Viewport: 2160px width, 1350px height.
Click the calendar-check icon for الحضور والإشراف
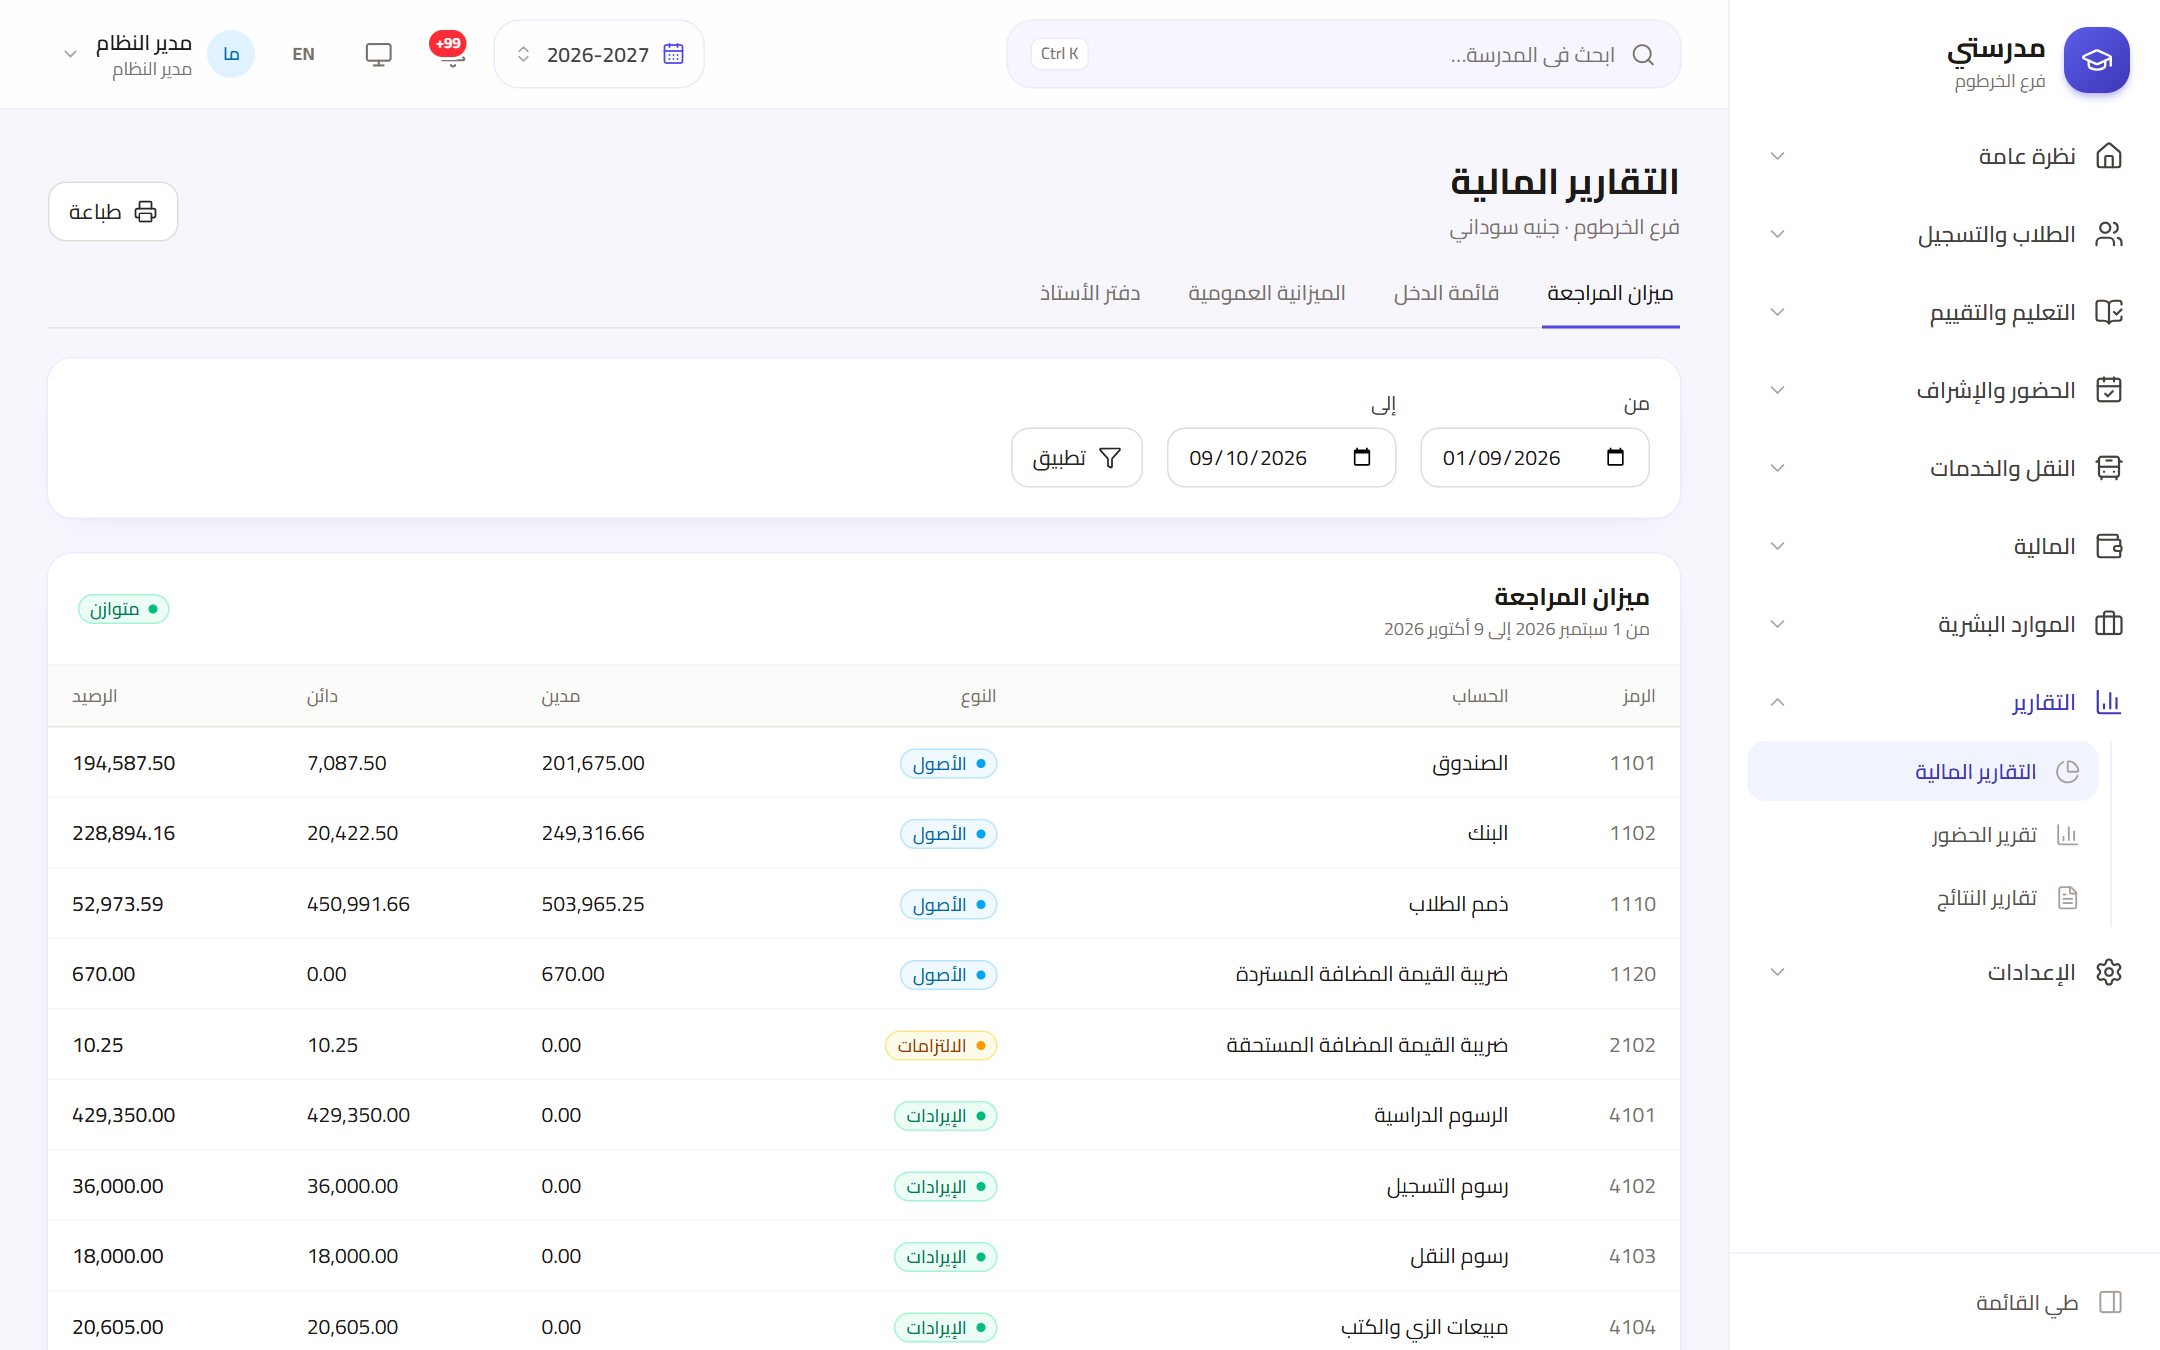(x=2108, y=390)
